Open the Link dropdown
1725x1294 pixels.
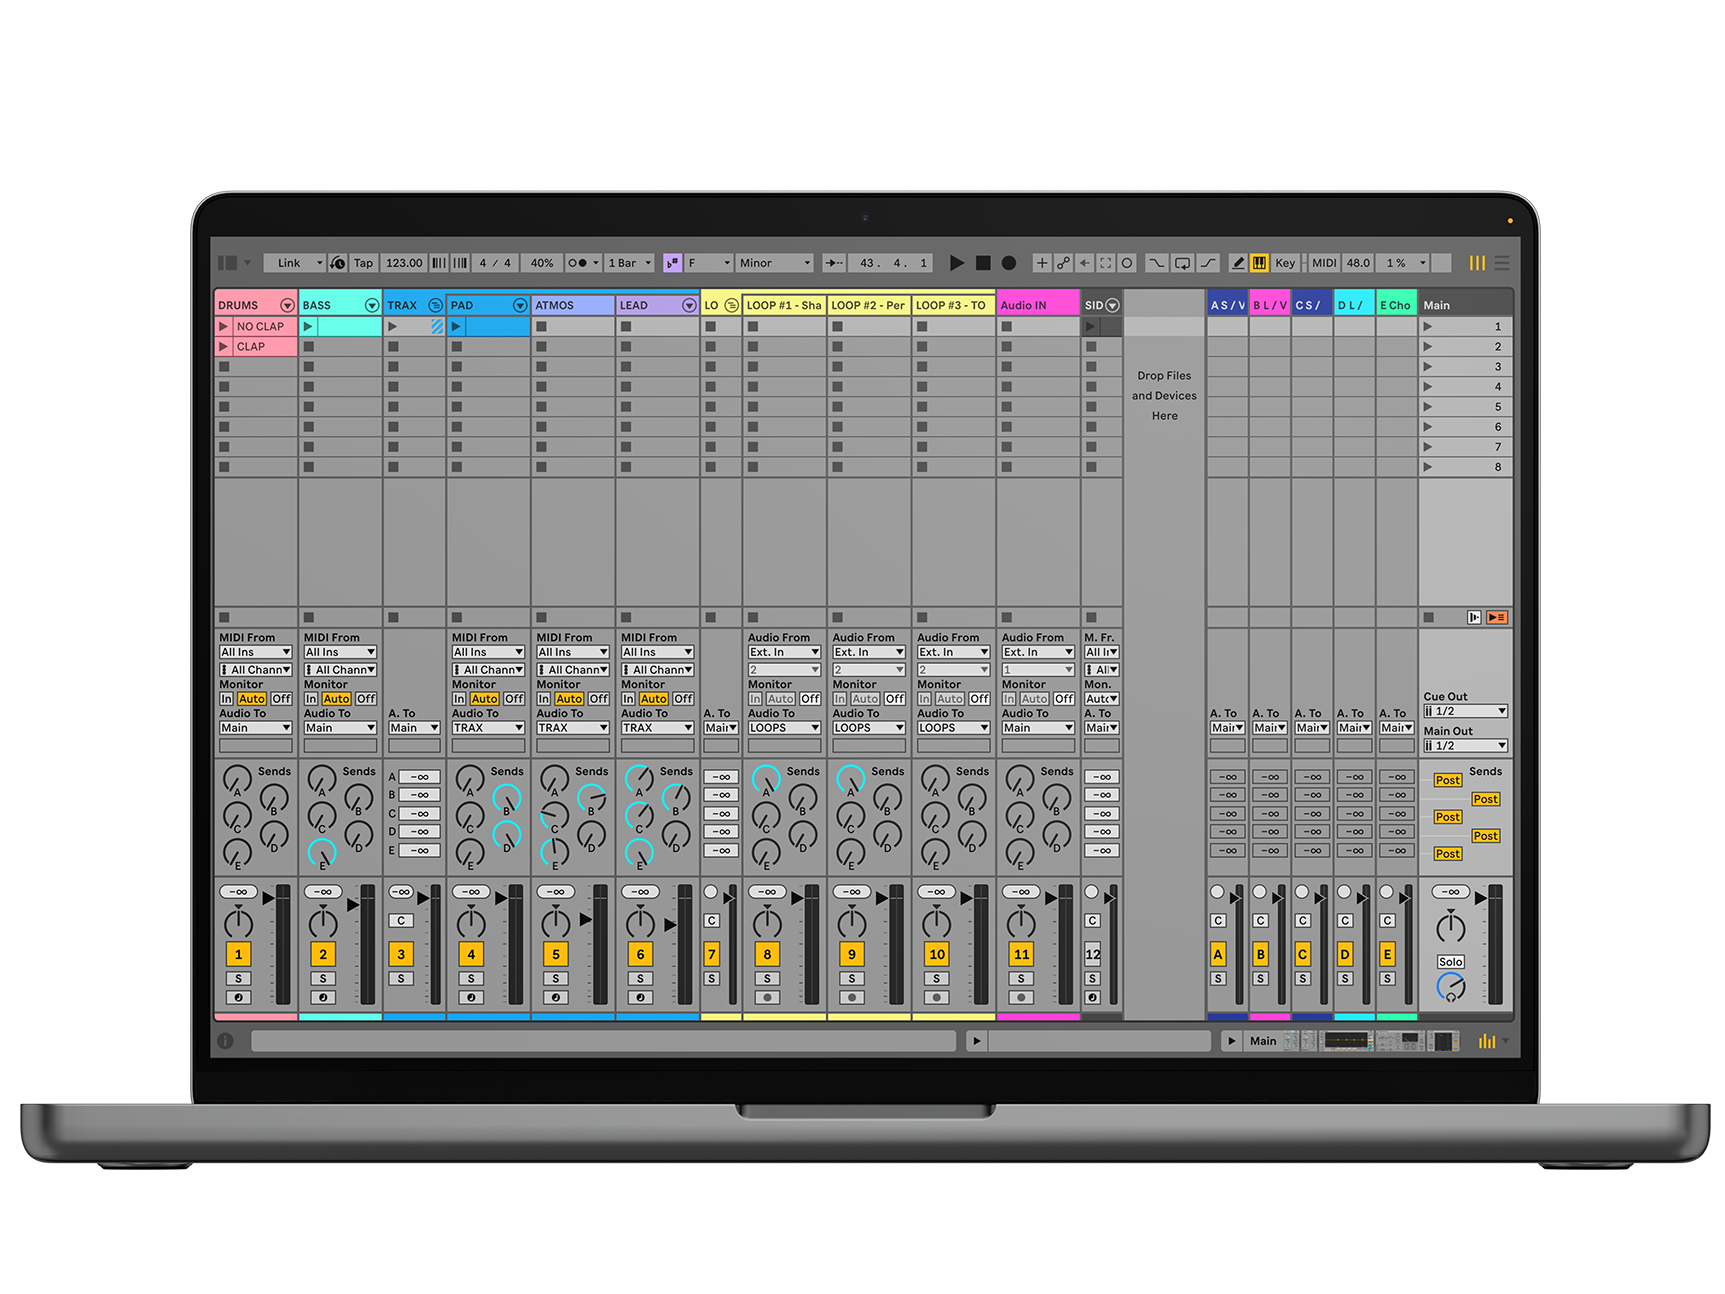[295, 263]
